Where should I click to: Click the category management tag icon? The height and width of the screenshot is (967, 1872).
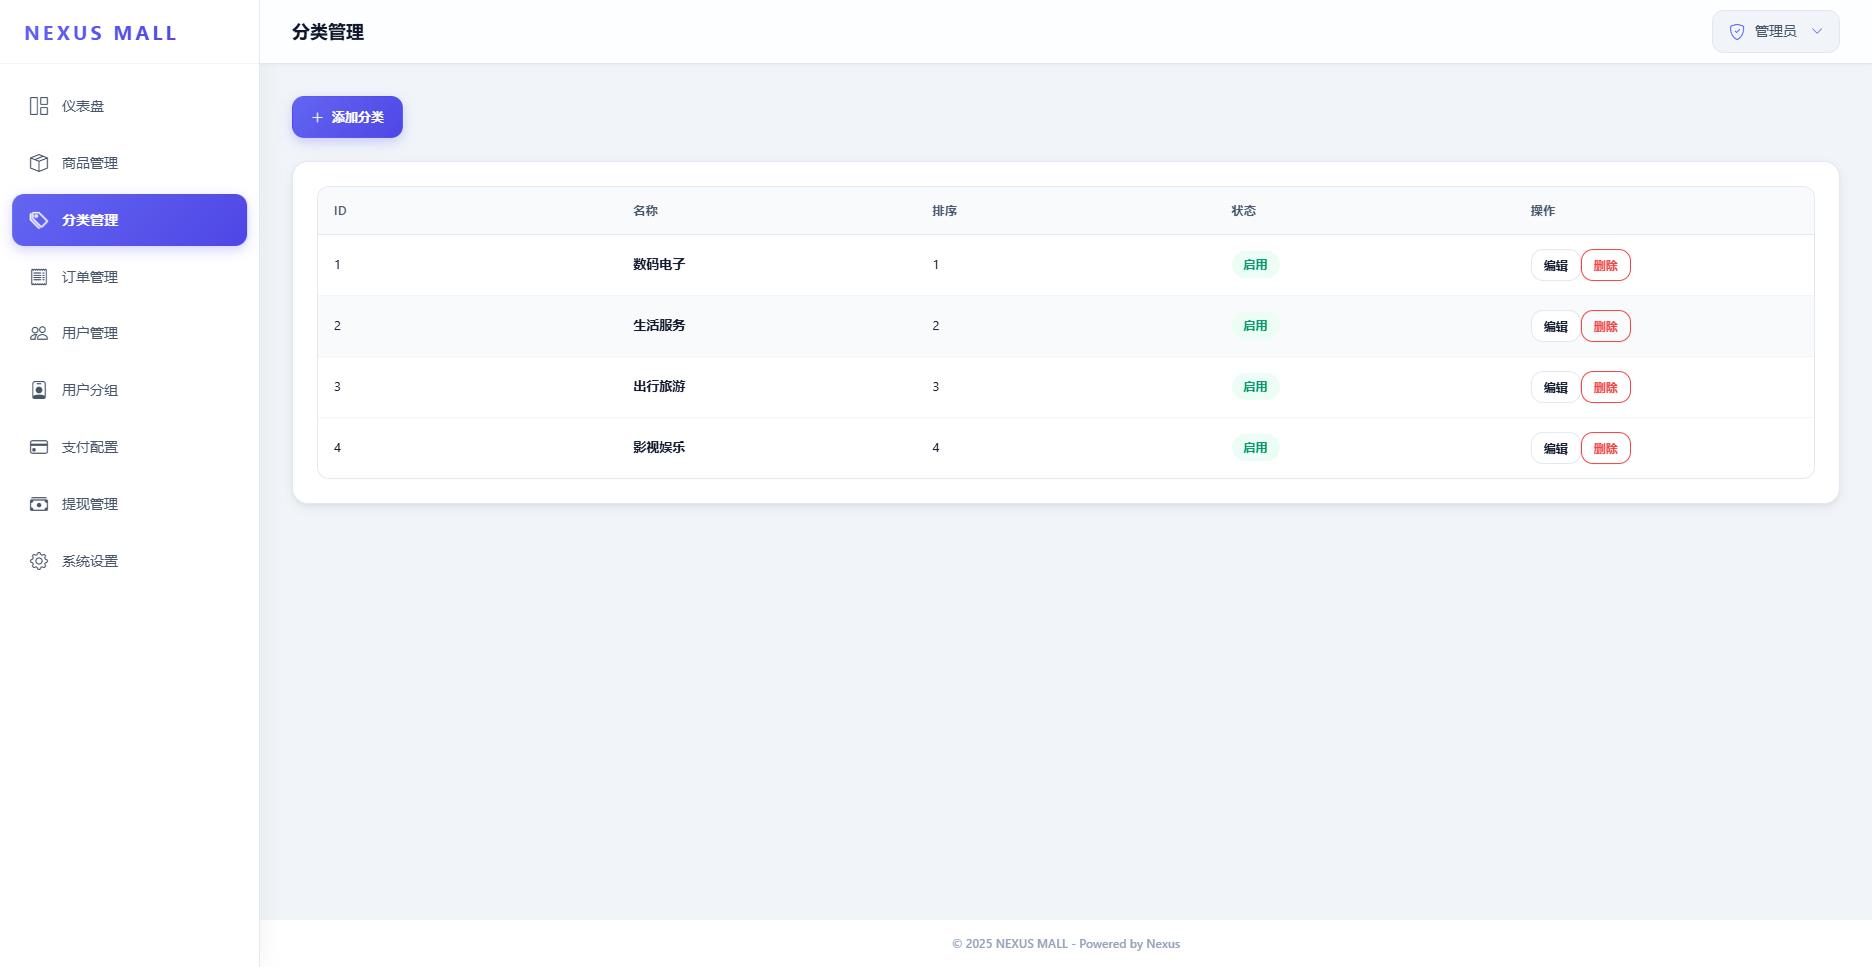[x=39, y=220]
